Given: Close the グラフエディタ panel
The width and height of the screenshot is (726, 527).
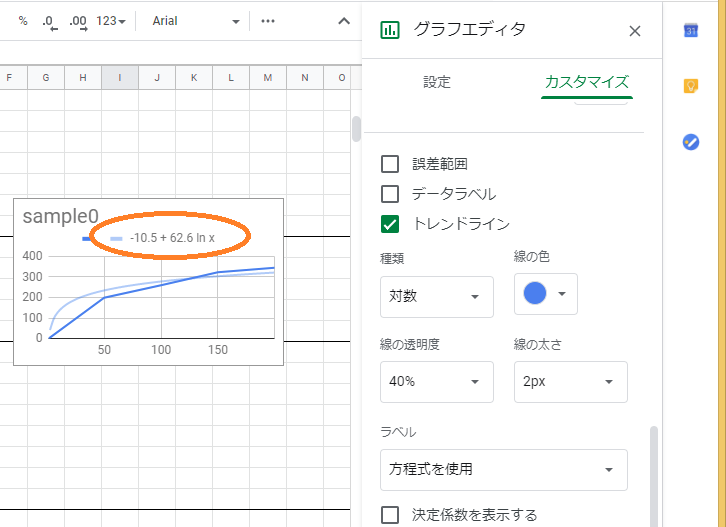Looking at the screenshot, I should pyautogui.click(x=634, y=31).
